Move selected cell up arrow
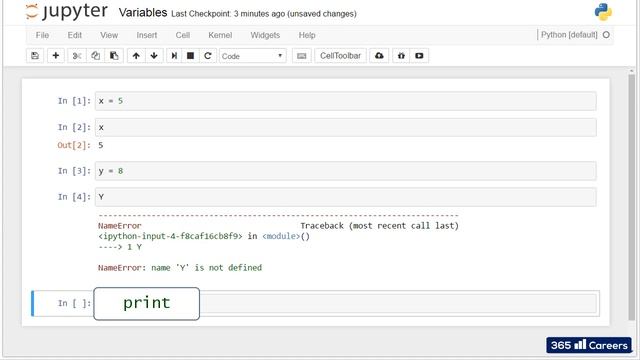 coord(136,56)
